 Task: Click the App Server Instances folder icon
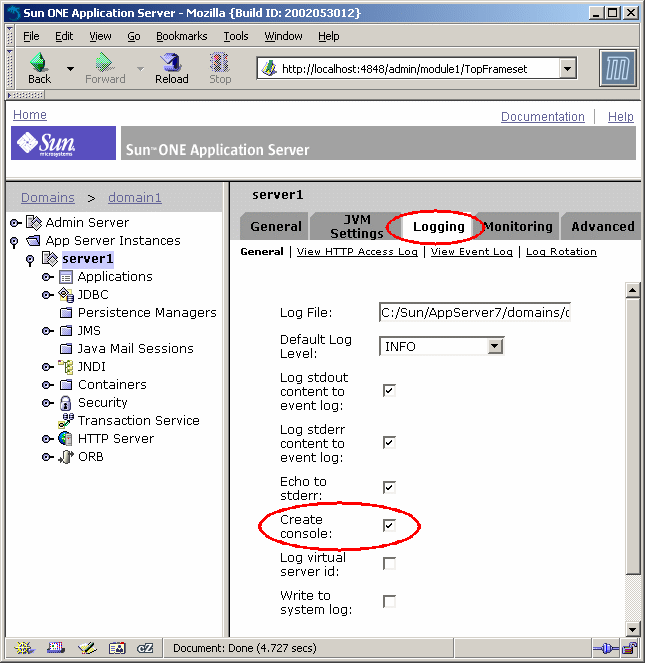point(33,241)
